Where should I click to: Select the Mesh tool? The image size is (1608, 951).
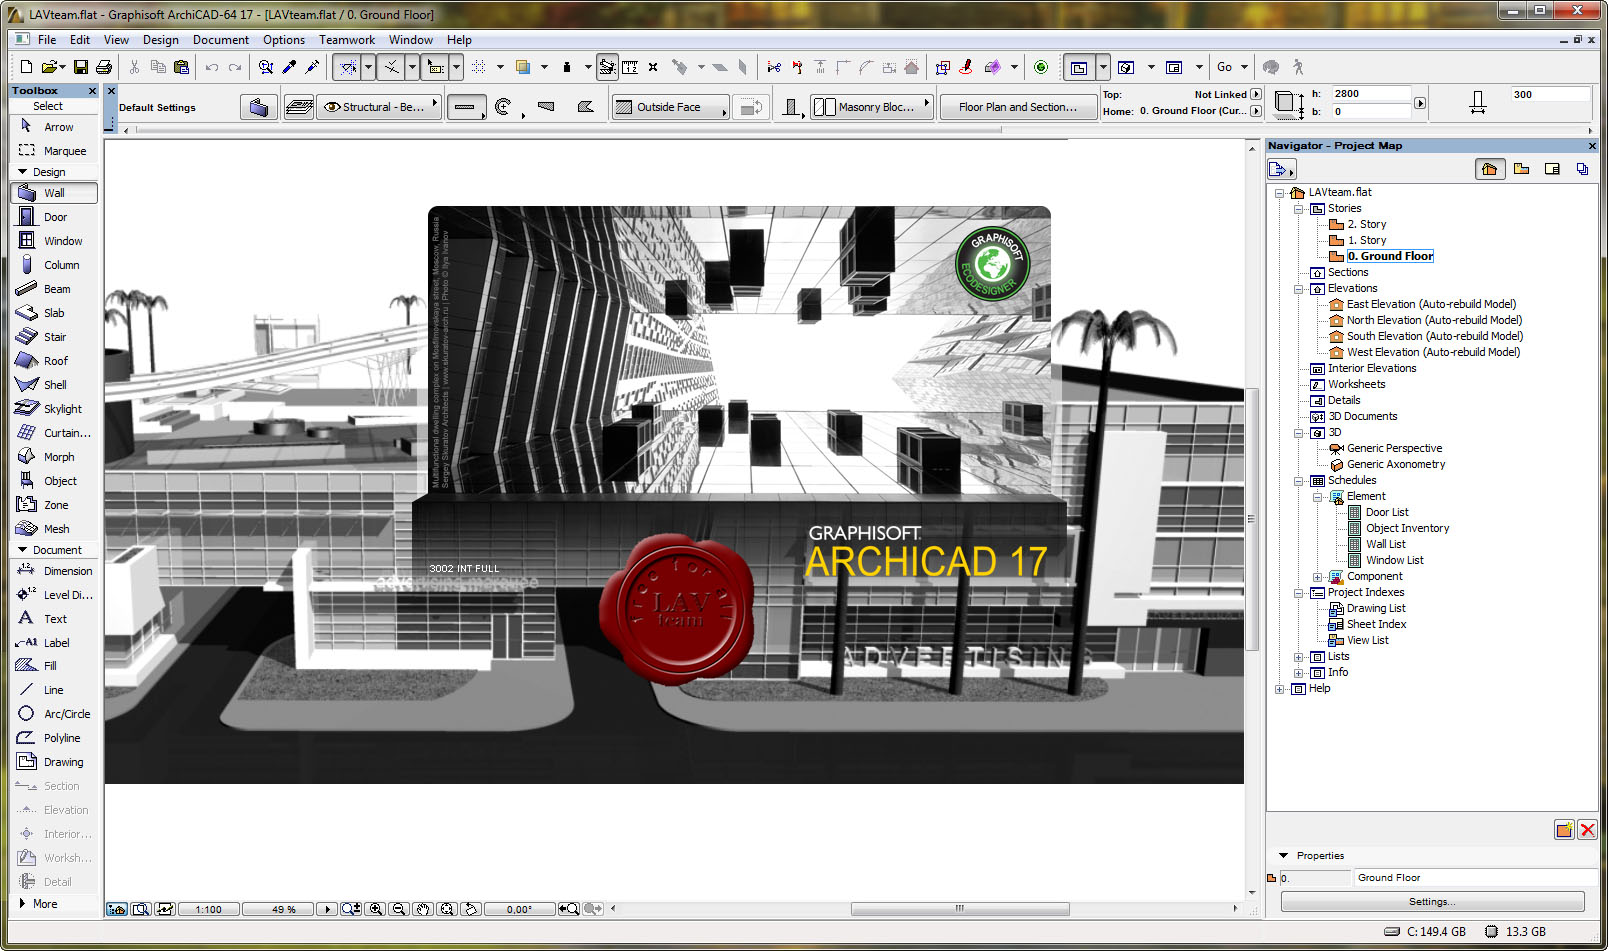(54, 529)
